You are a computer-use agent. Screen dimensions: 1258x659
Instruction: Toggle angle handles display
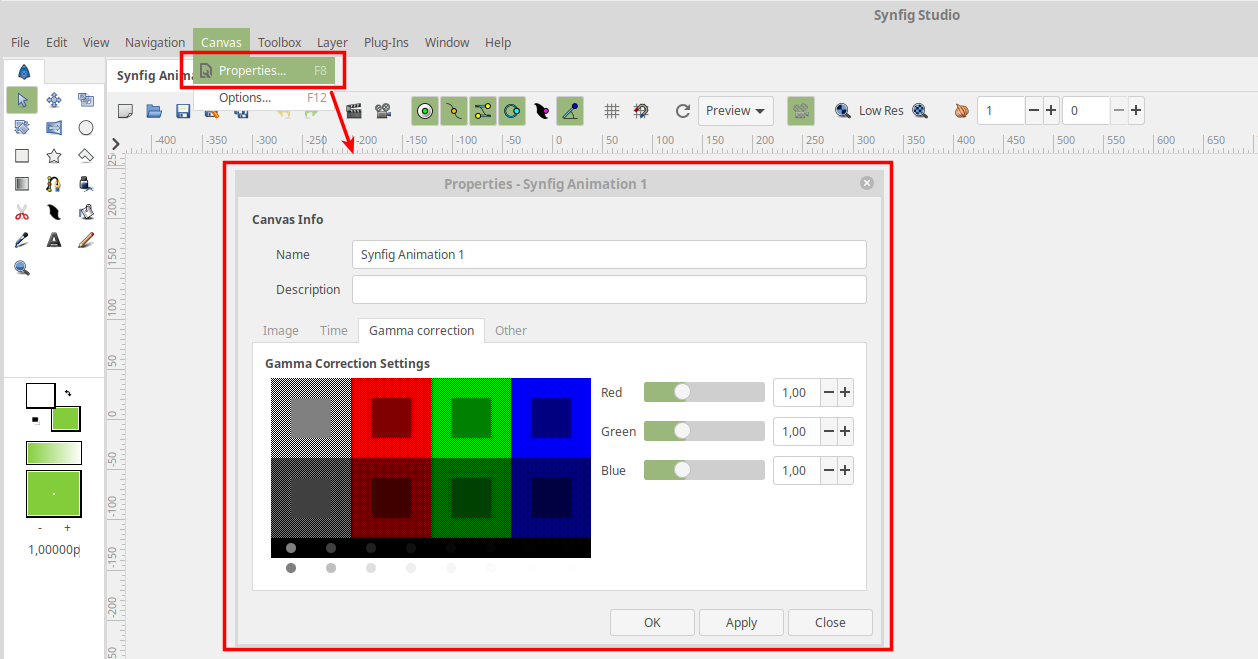coord(570,111)
